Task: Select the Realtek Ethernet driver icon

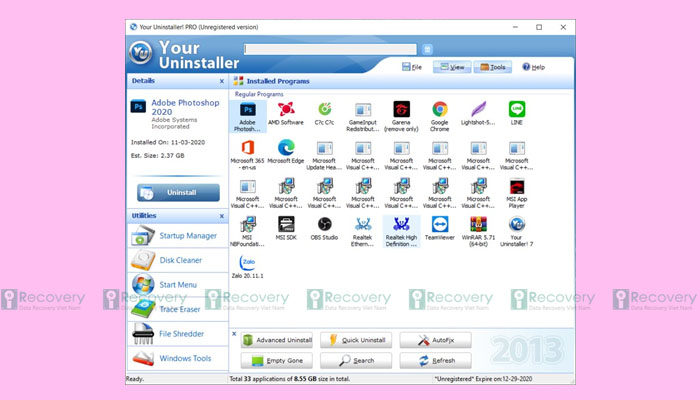Action: pyautogui.click(x=362, y=232)
